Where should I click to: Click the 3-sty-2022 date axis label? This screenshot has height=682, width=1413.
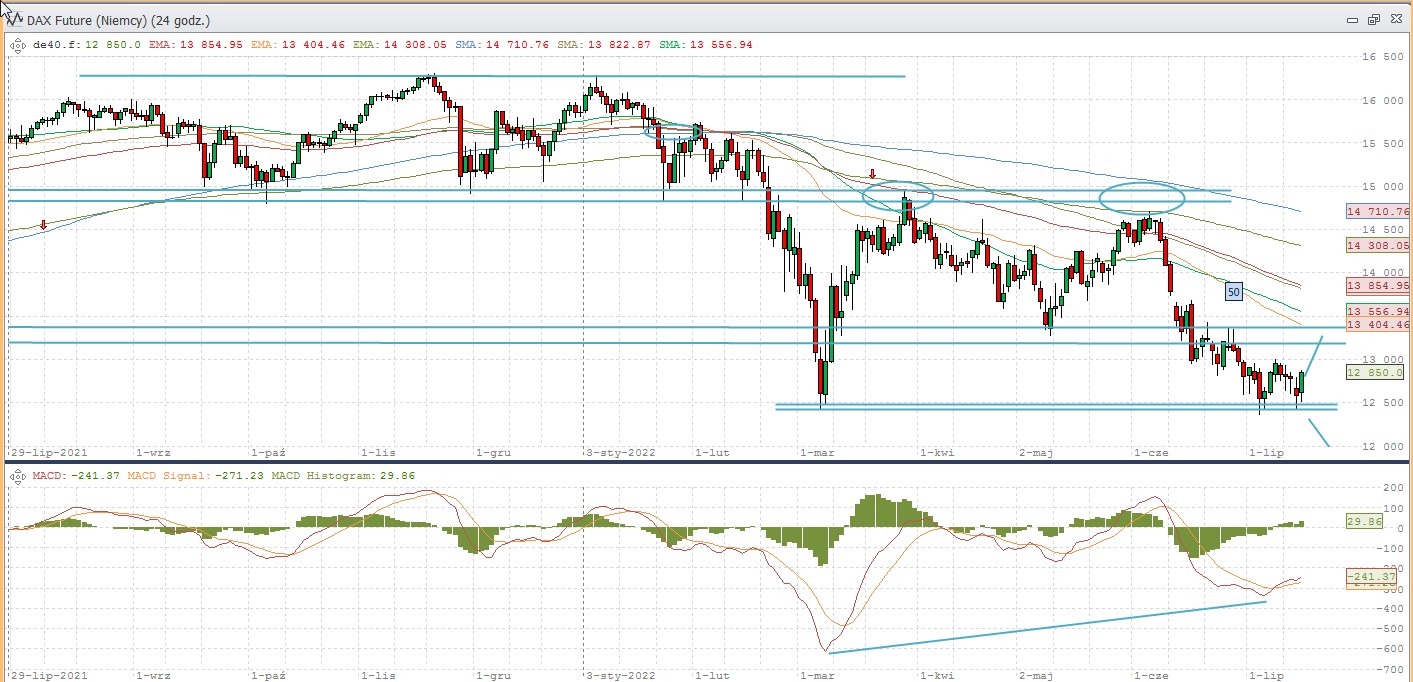pos(620,452)
